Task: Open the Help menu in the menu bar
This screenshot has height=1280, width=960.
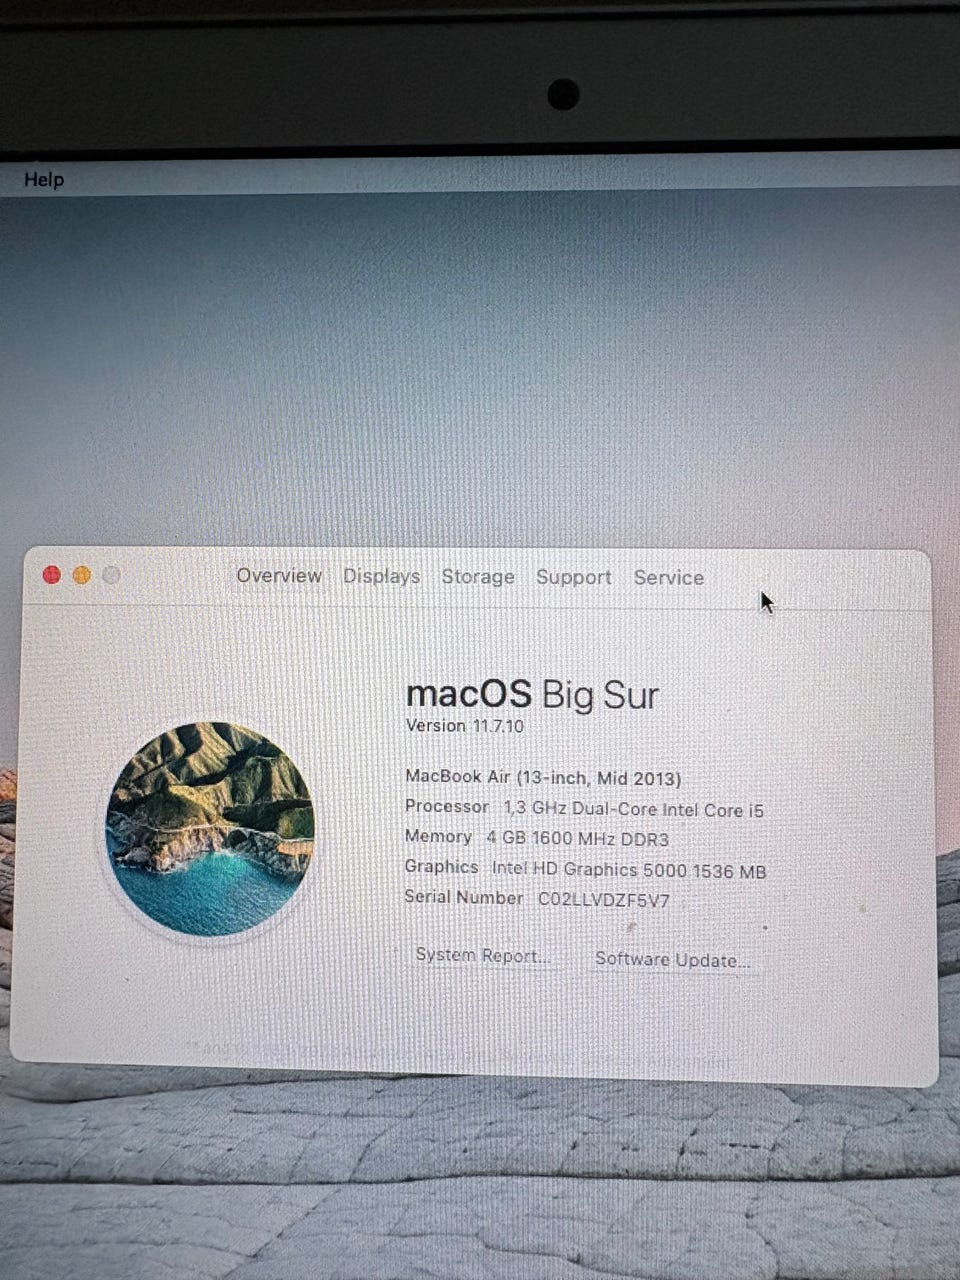Action: tap(44, 180)
